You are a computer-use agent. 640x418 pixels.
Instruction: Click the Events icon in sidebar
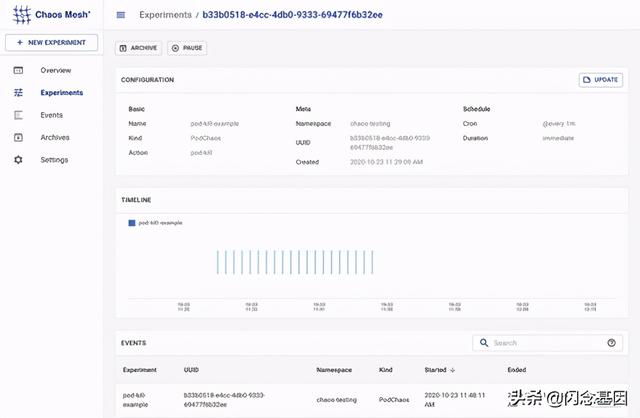click(18, 115)
